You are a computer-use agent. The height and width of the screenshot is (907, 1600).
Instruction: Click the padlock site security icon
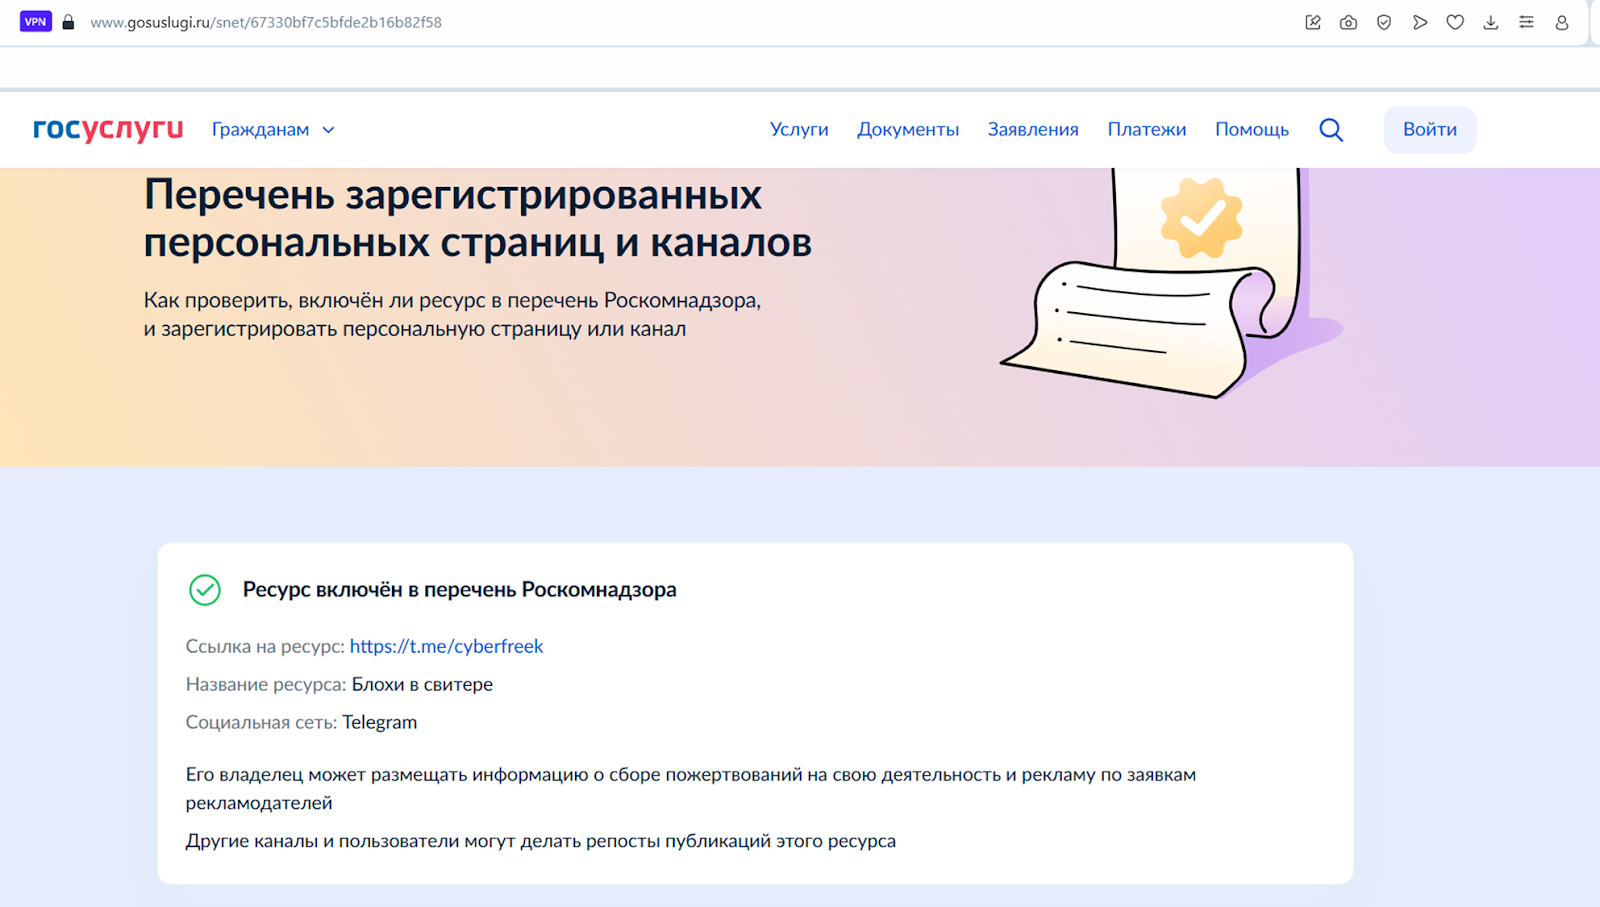pos(68,22)
